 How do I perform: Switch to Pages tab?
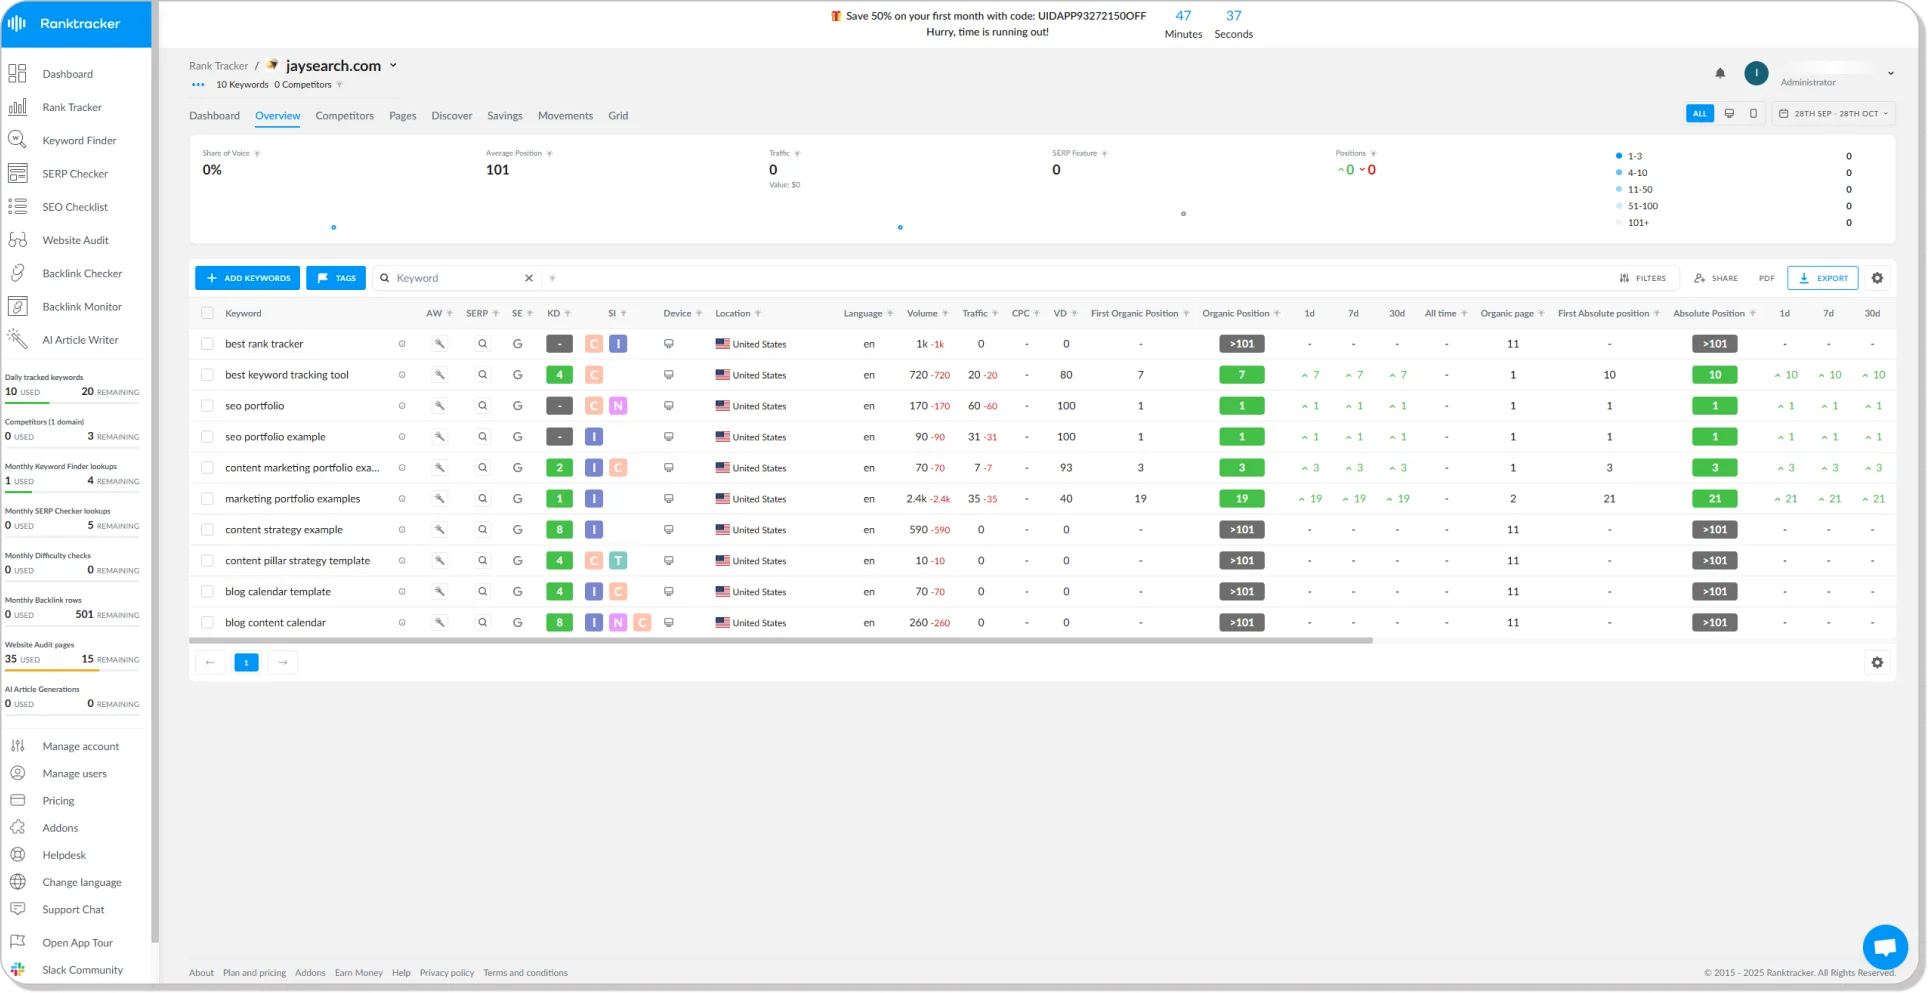(402, 116)
